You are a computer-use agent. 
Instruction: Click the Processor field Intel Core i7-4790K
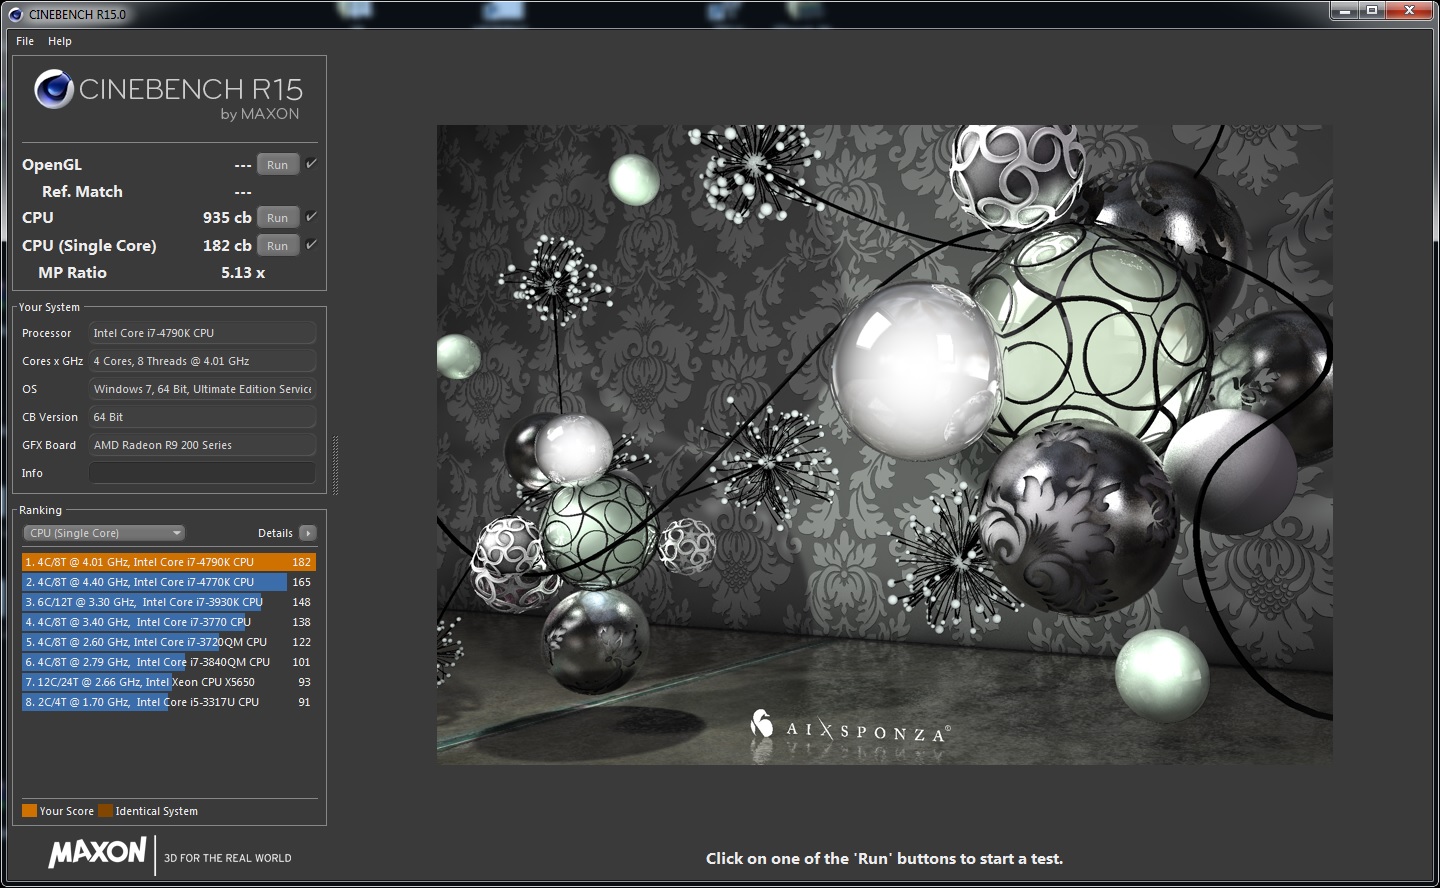click(203, 333)
